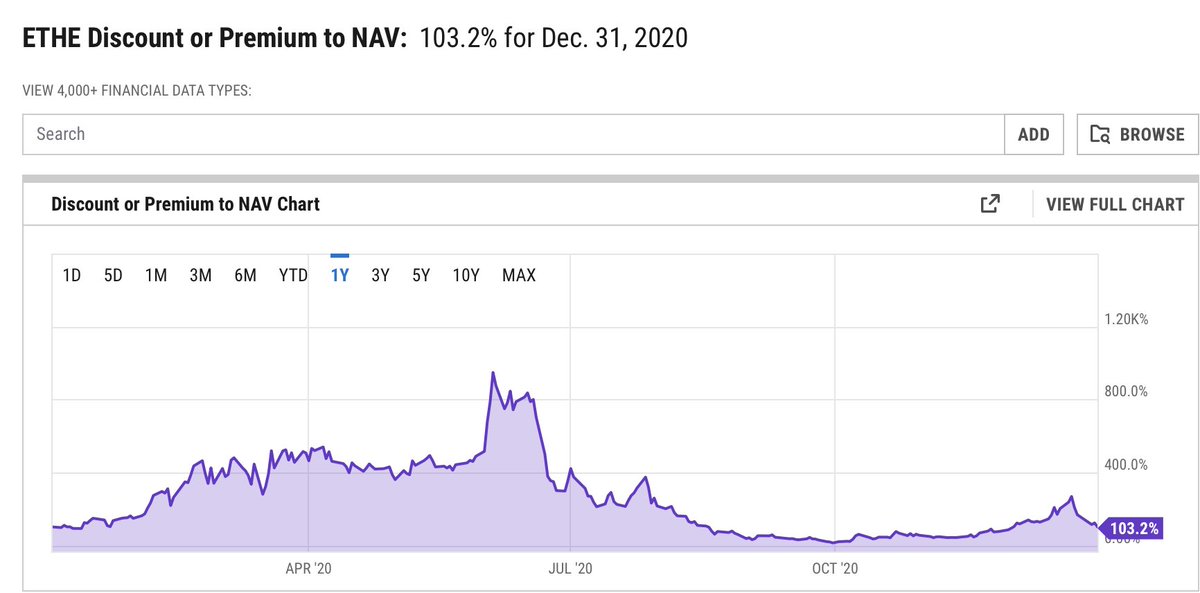The height and width of the screenshot is (593, 1200).
Task: Click the ADD button
Action: click(1034, 134)
